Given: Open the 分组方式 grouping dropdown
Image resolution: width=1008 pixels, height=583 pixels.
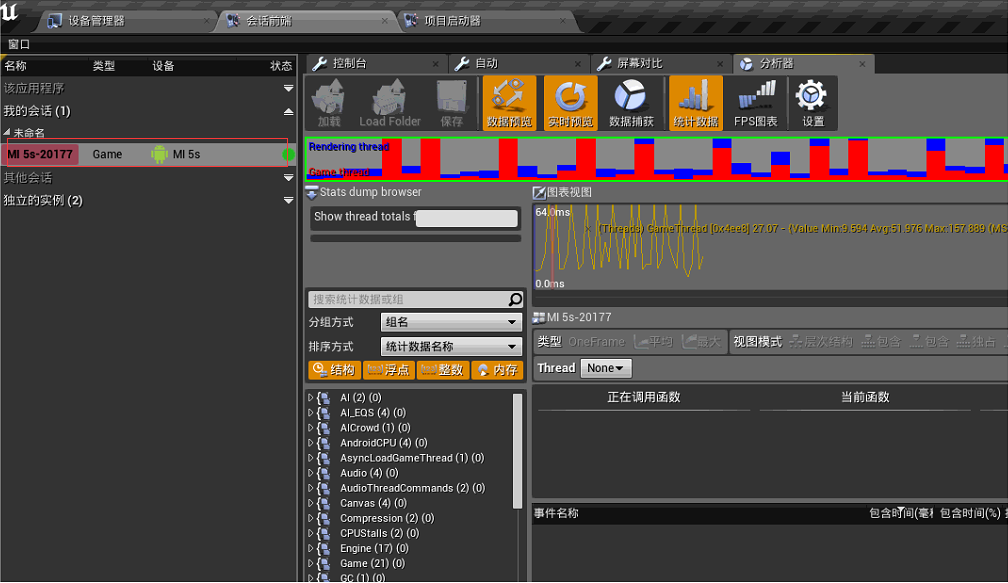Looking at the screenshot, I should click(x=450, y=320).
